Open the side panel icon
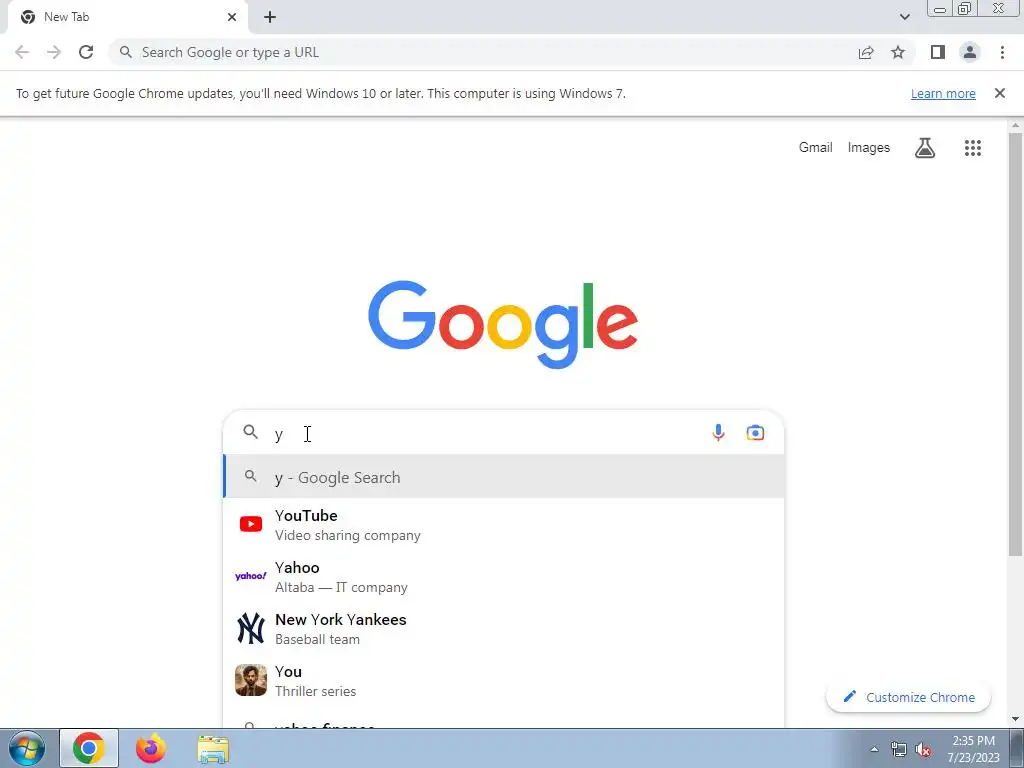 coord(938,52)
